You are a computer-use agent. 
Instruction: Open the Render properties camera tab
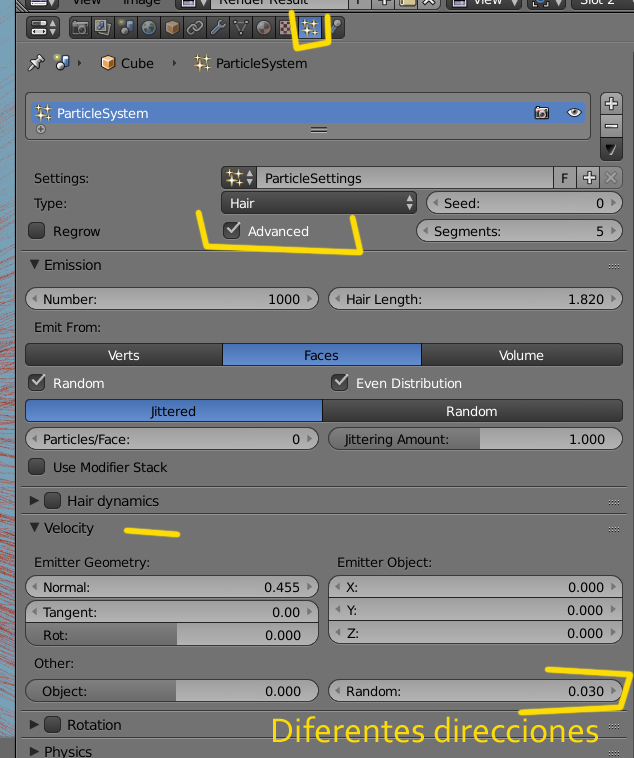[79, 27]
